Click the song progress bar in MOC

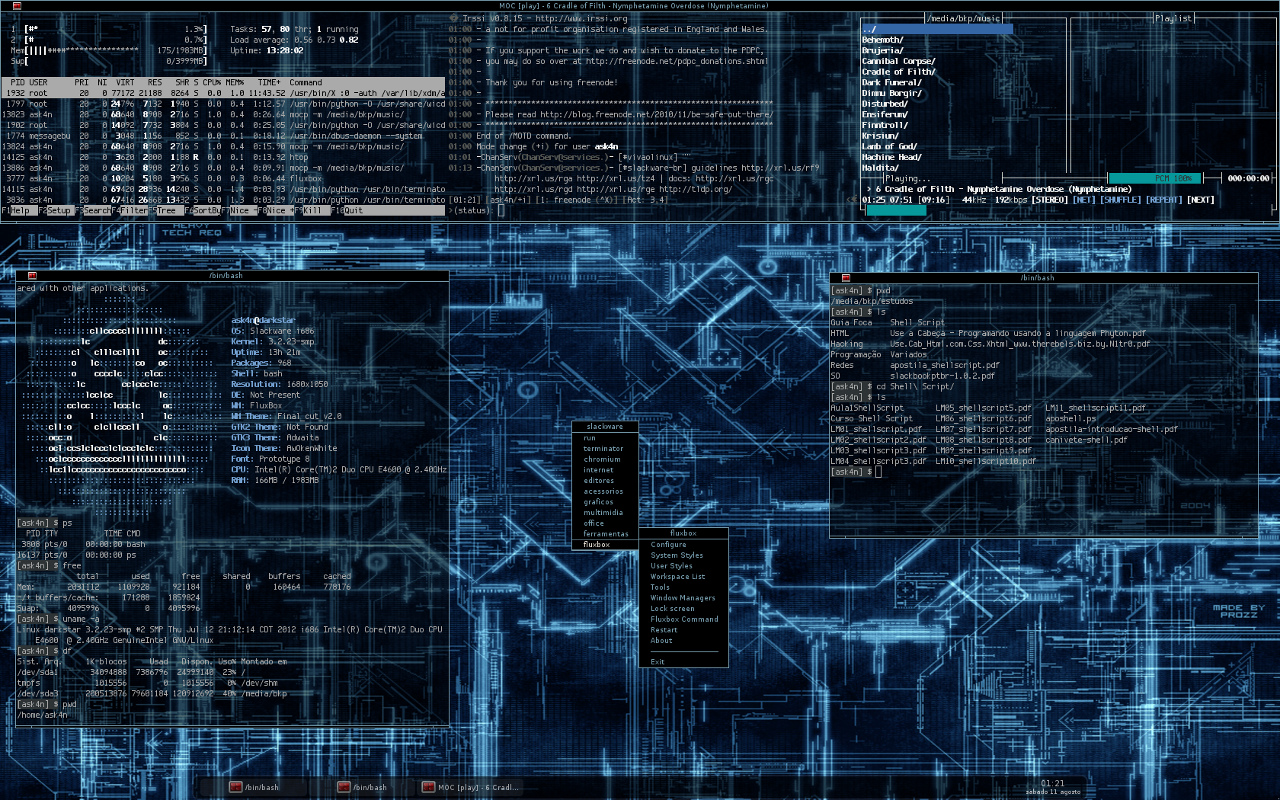pyautogui.click(x=896, y=210)
